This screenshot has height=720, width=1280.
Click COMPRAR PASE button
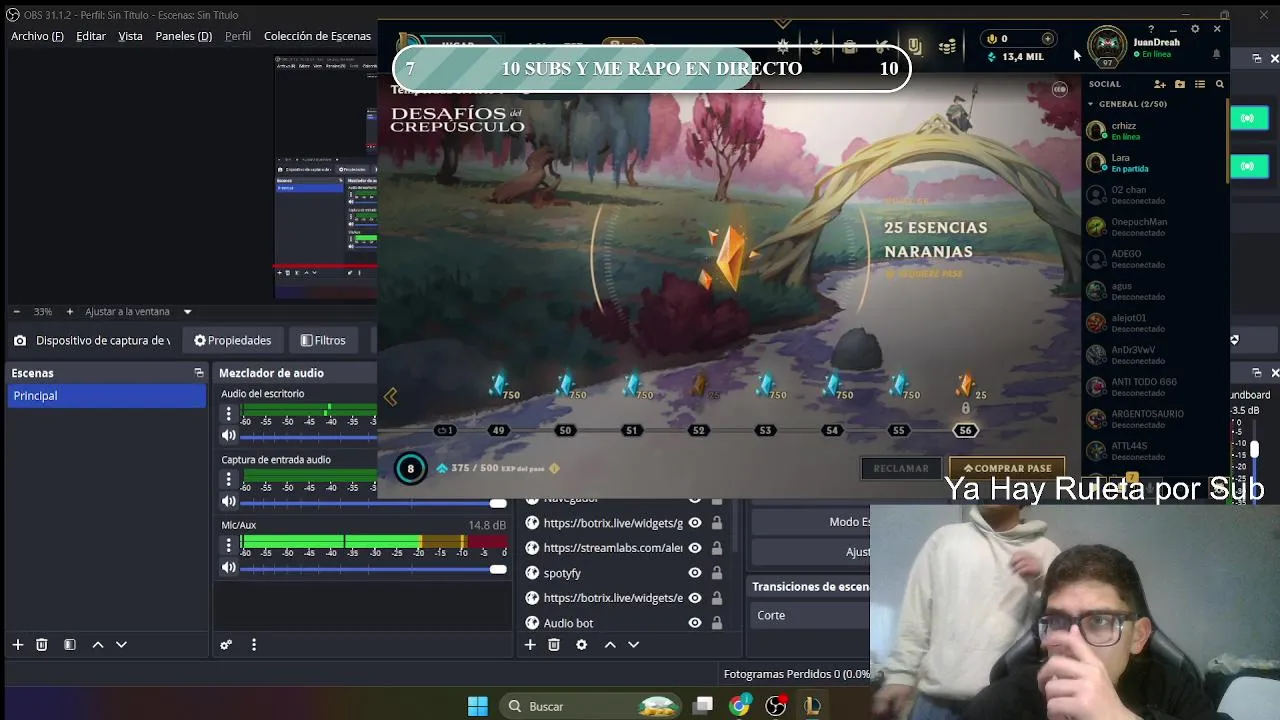pyautogui.click(x=1007, y=468)
